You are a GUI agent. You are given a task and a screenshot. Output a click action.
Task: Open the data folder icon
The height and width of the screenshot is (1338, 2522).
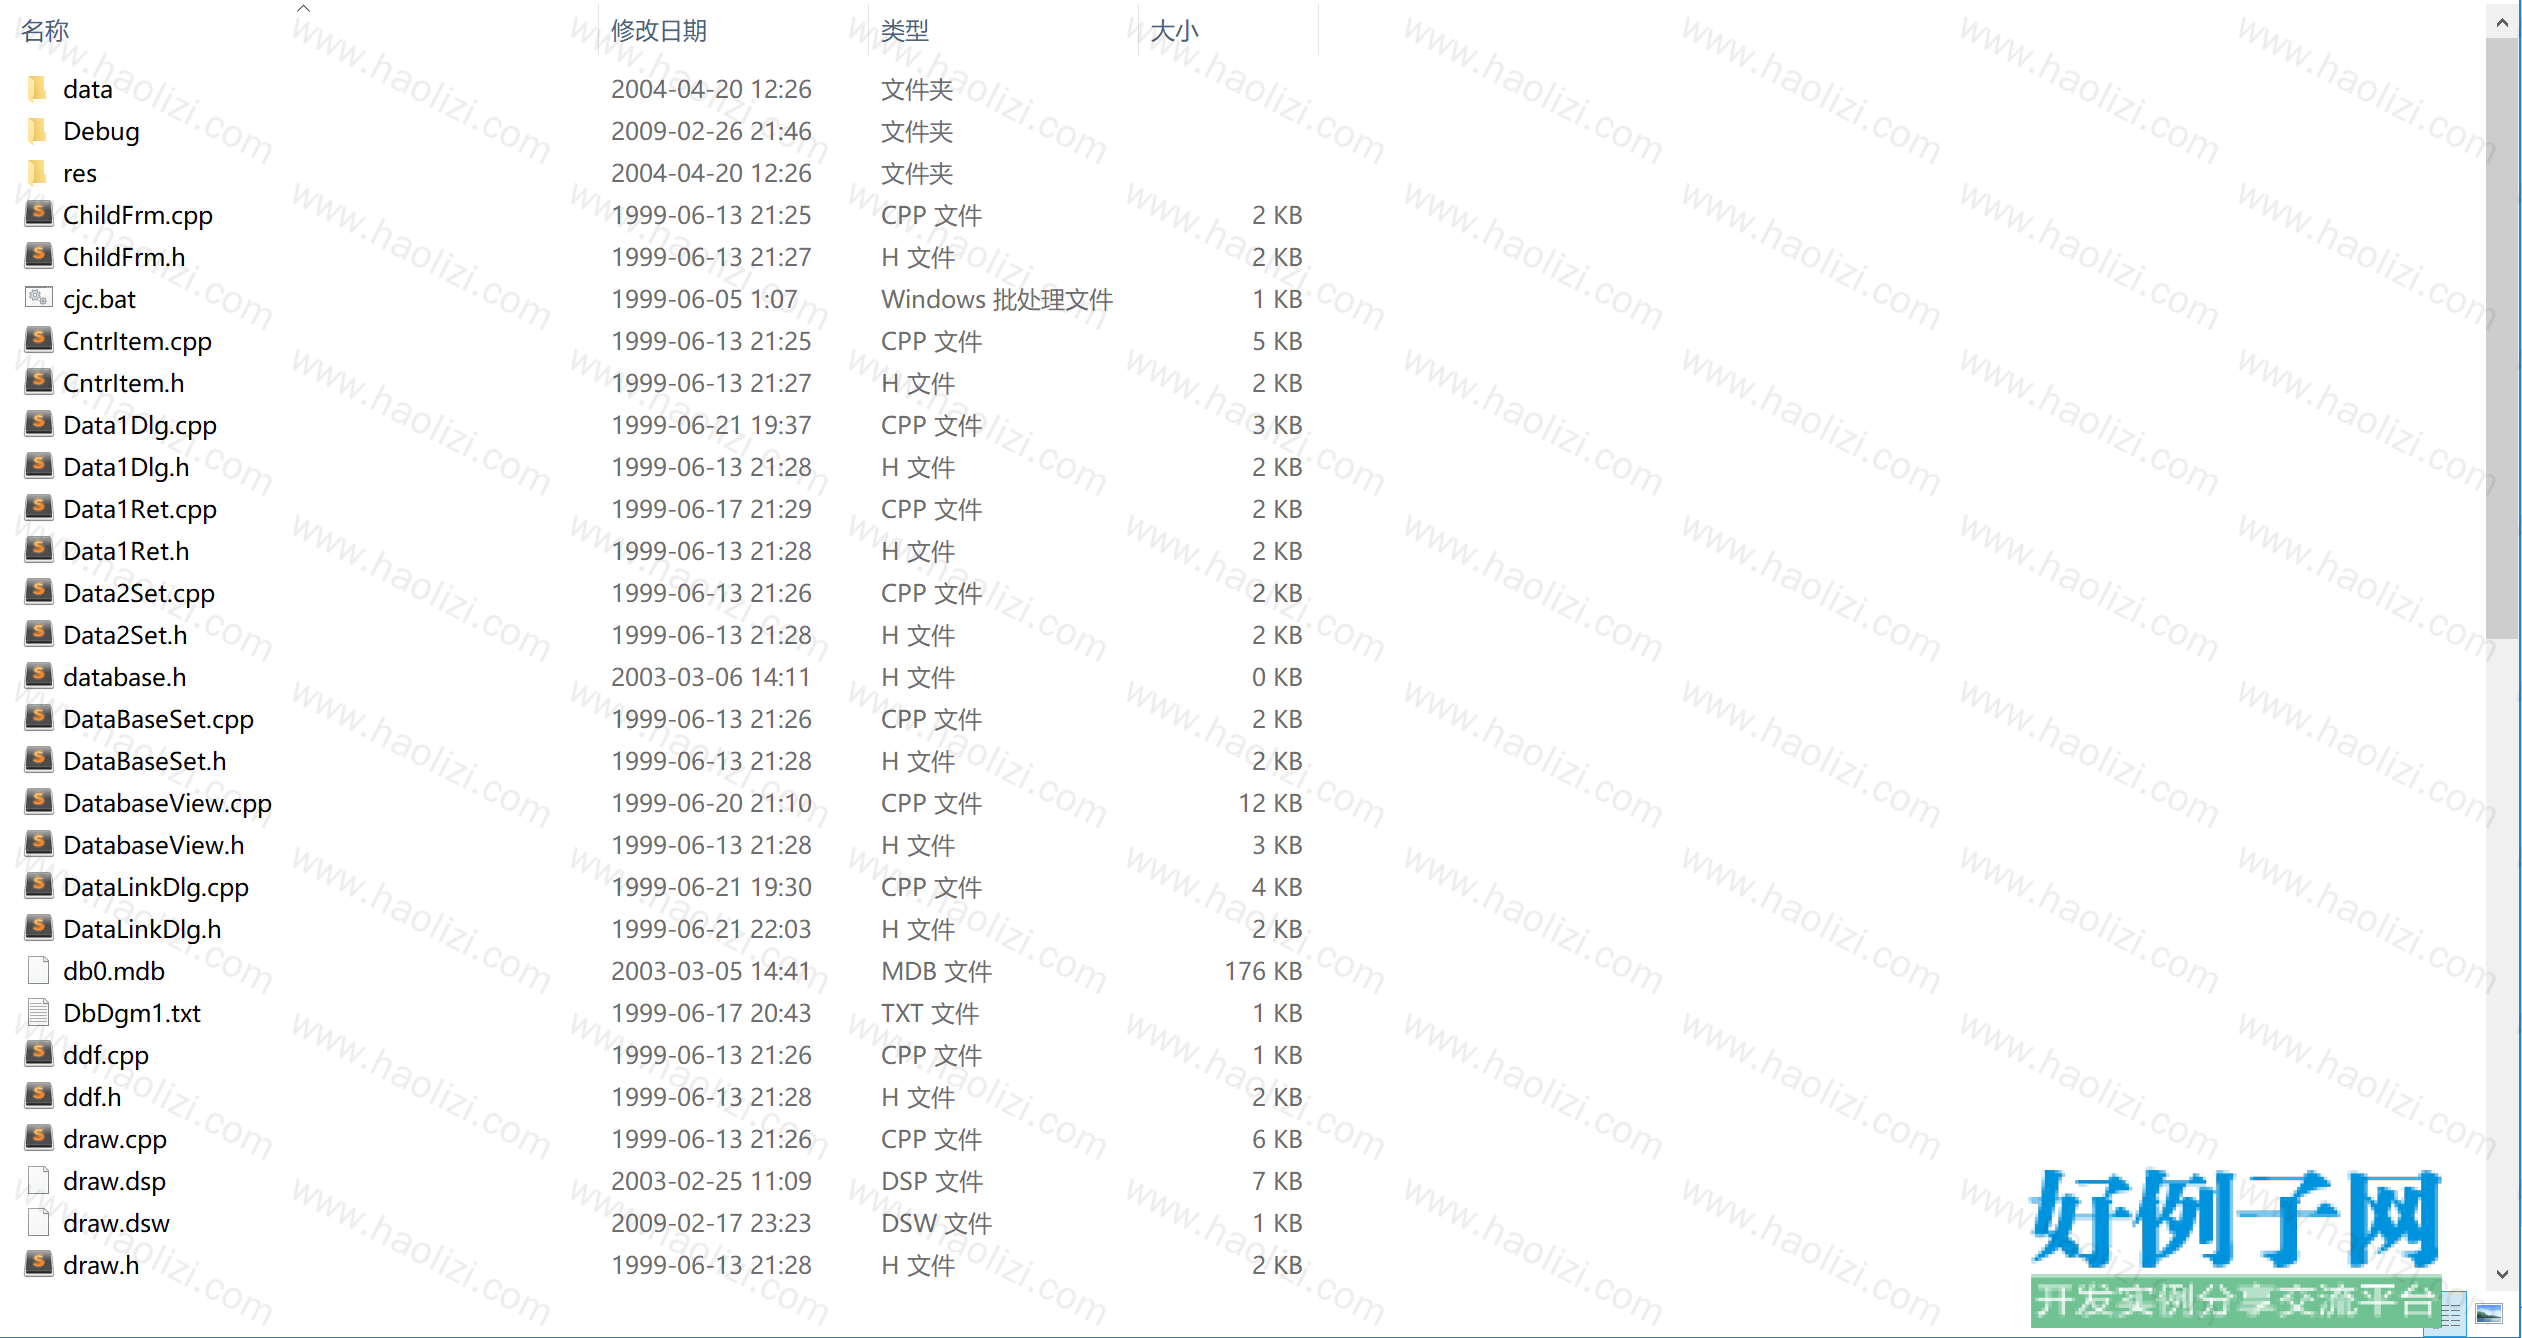tap(38, 89)
